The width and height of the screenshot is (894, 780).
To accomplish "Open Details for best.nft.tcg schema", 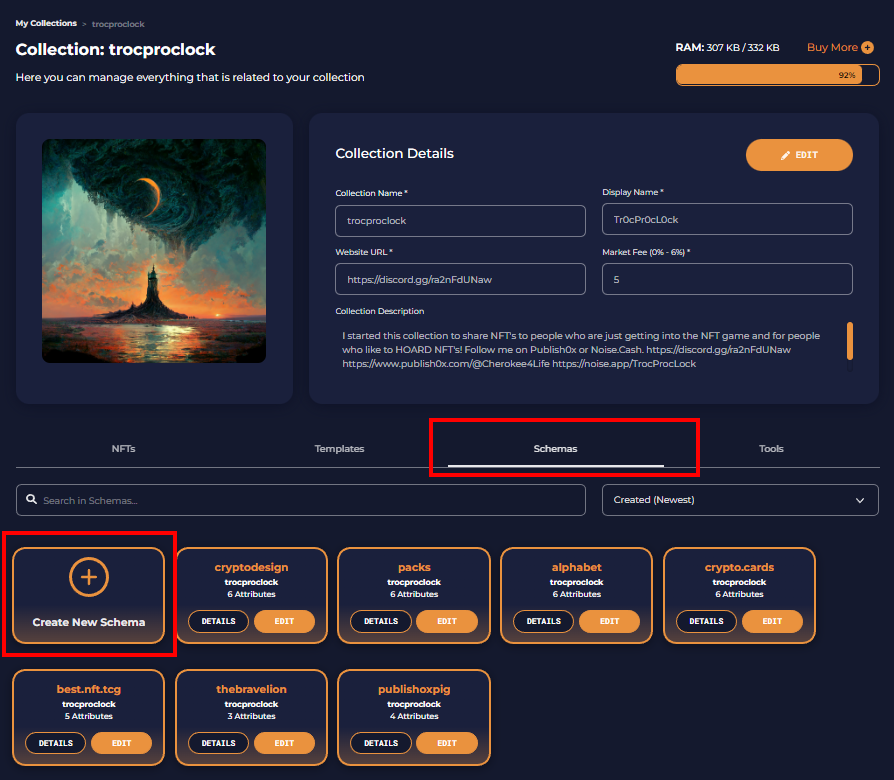I will 55,744.
